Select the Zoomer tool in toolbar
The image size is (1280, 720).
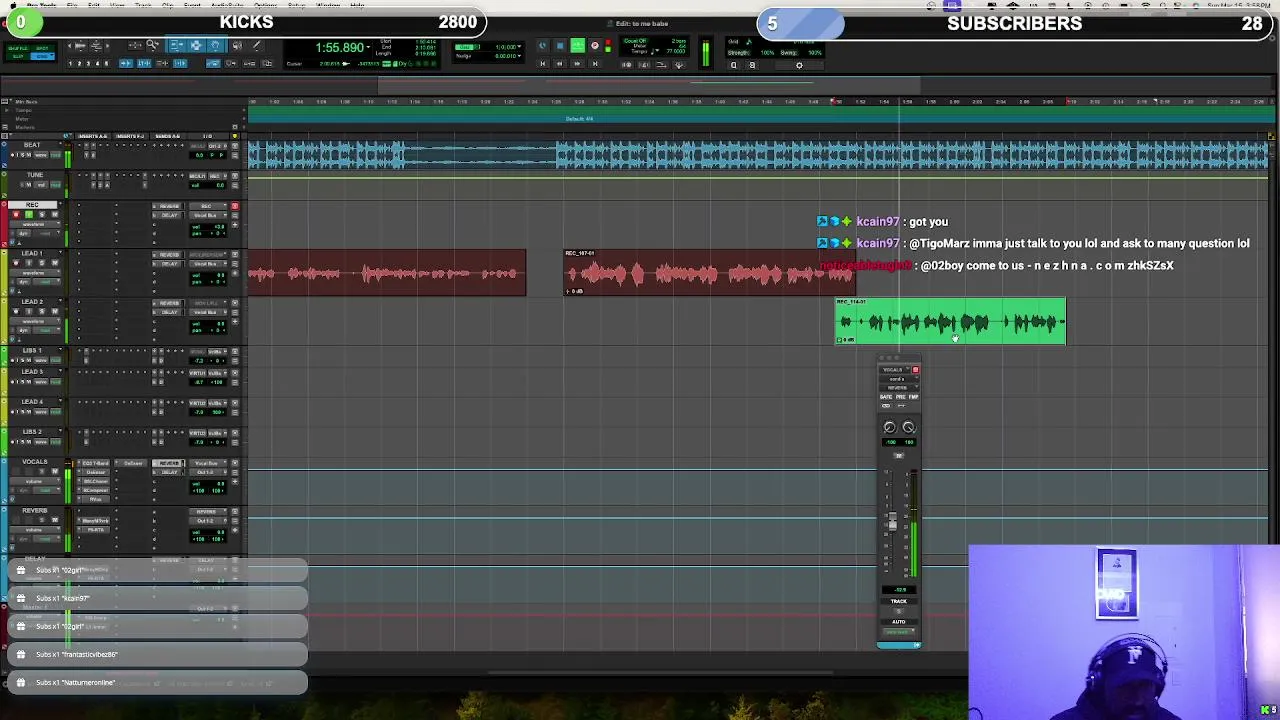tap(152, 45)
